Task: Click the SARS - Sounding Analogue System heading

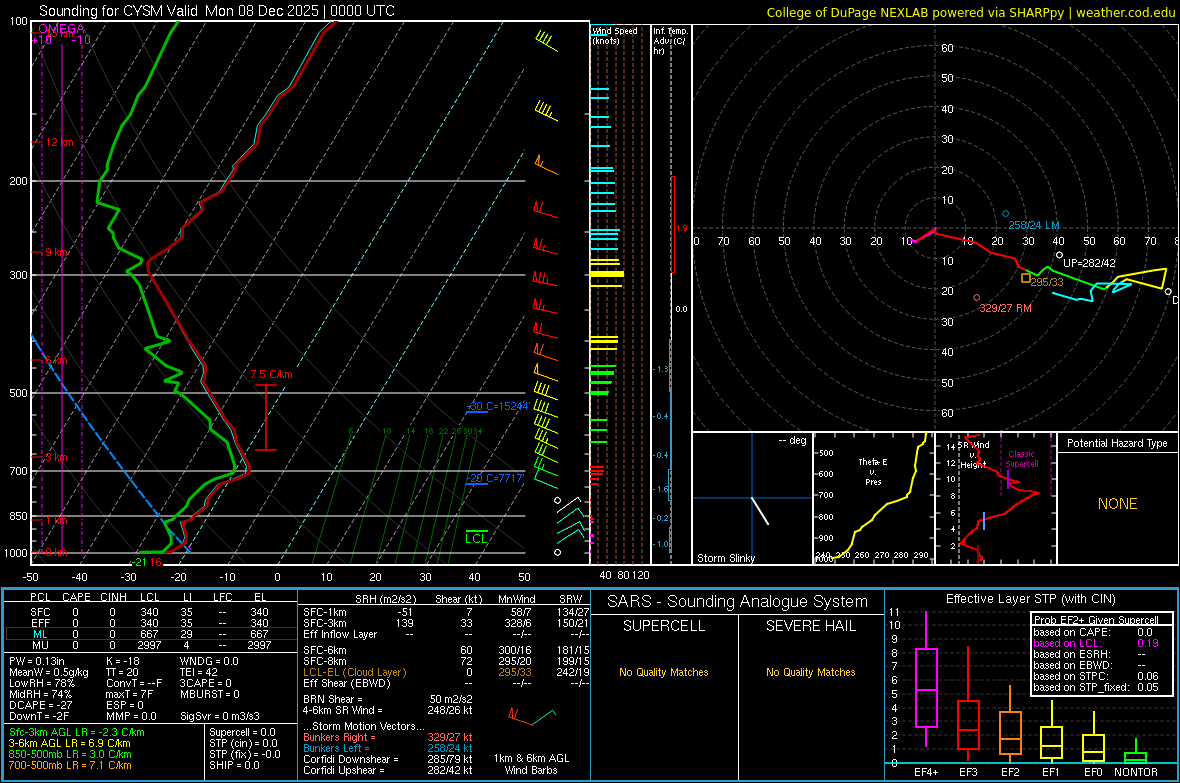Action: pyautogui.click(x=737, y=602)
